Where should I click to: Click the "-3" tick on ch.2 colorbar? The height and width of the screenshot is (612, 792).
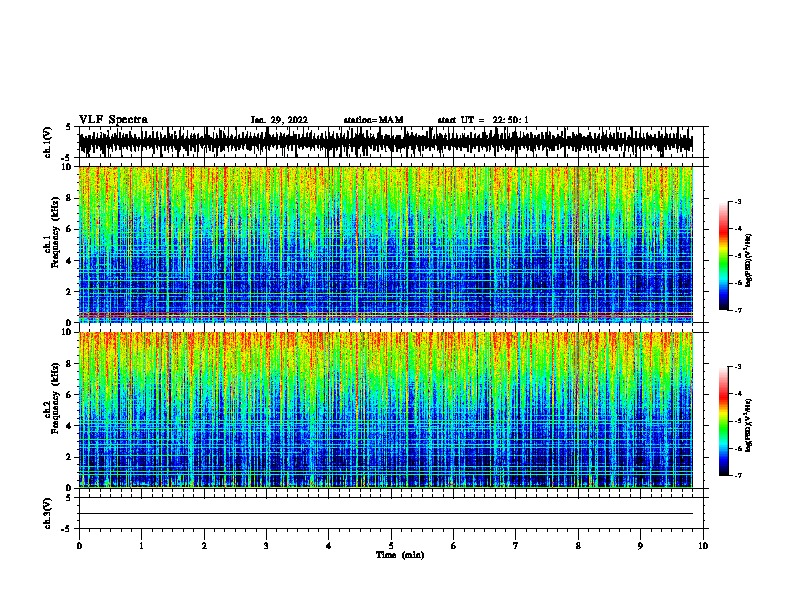tap(737, 367)
